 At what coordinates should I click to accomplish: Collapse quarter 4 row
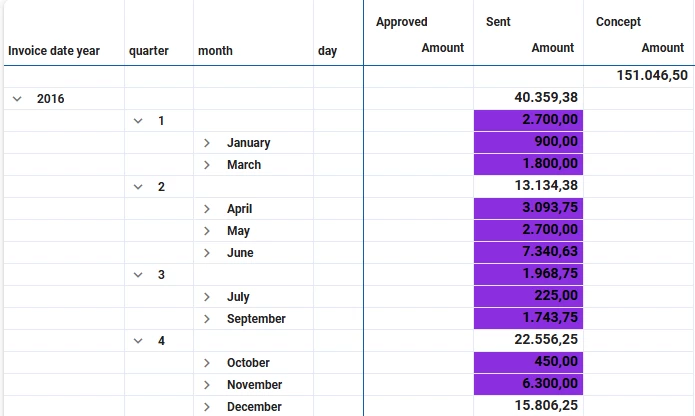coord(138,341)
